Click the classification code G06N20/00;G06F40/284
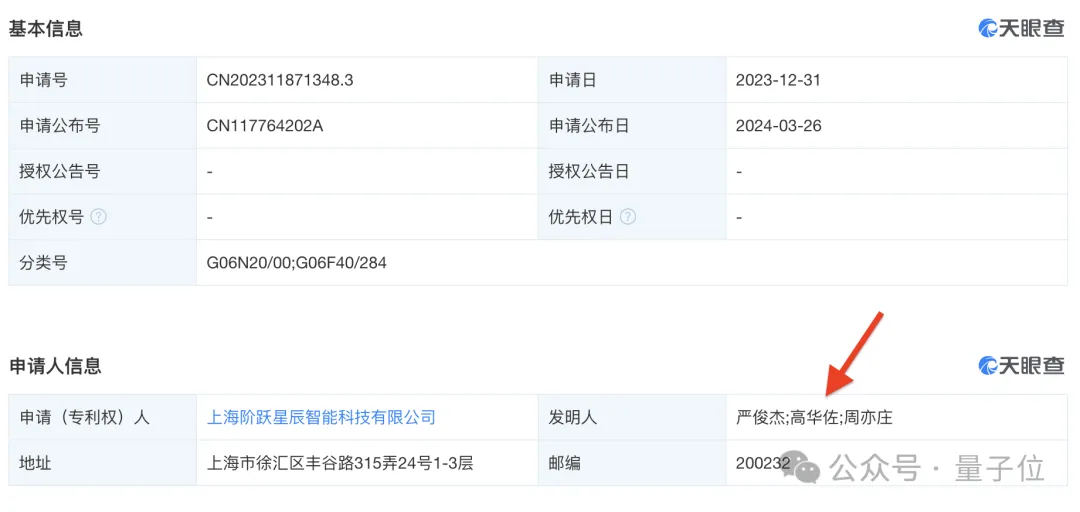The height and width of the screenshot is (512, 1080). (x=296, y=263)
